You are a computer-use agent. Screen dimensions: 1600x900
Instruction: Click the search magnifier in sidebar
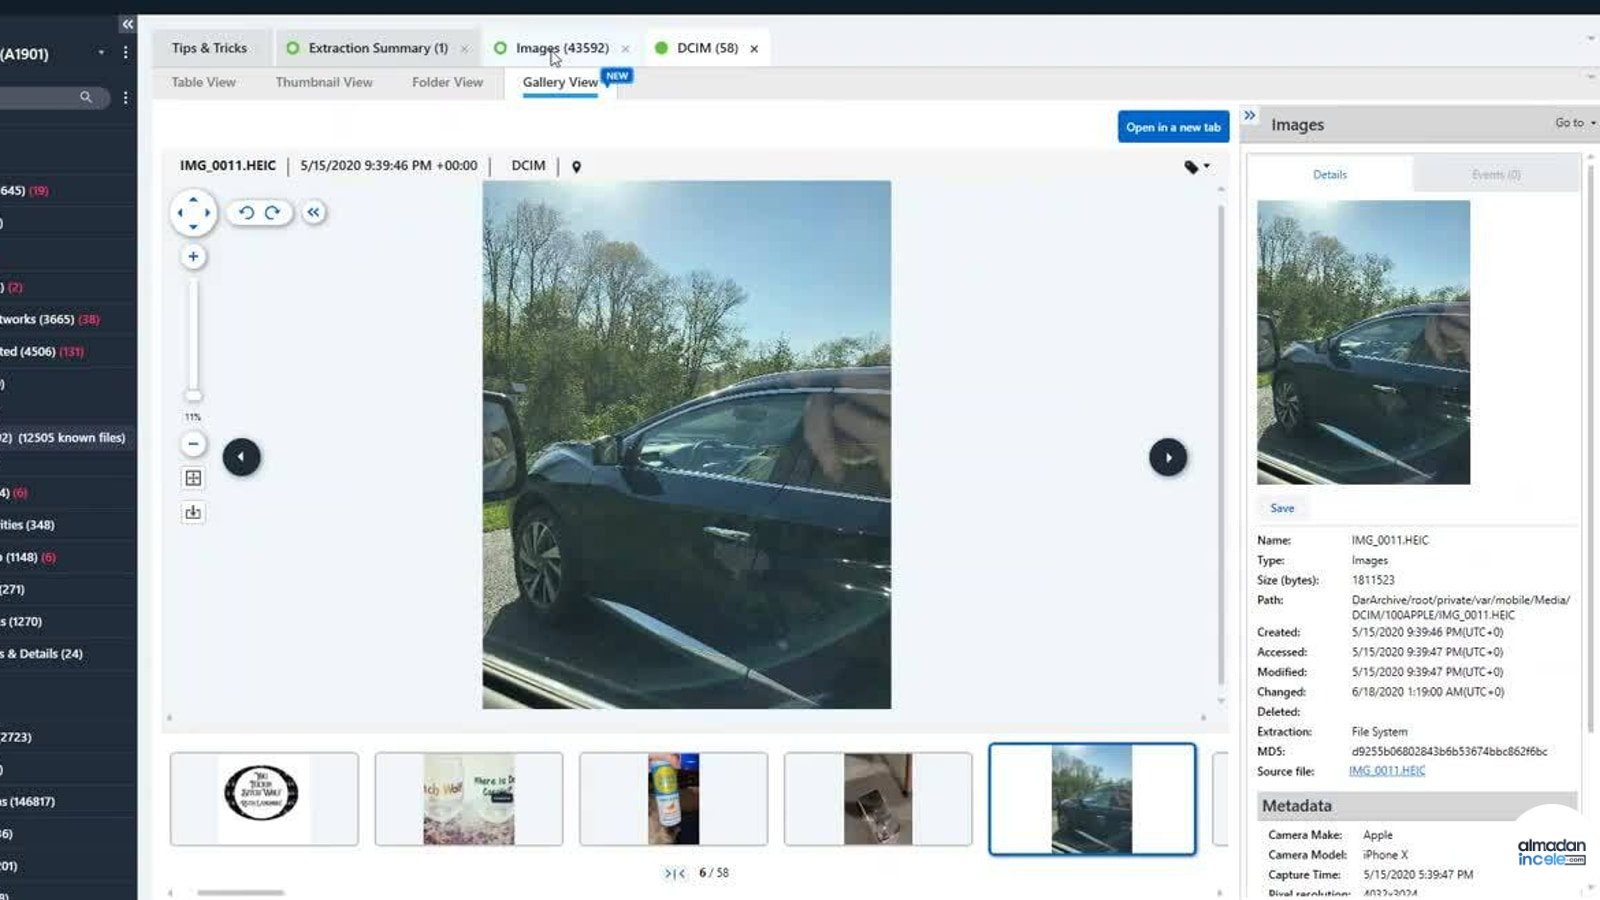(x=86, y=97)
